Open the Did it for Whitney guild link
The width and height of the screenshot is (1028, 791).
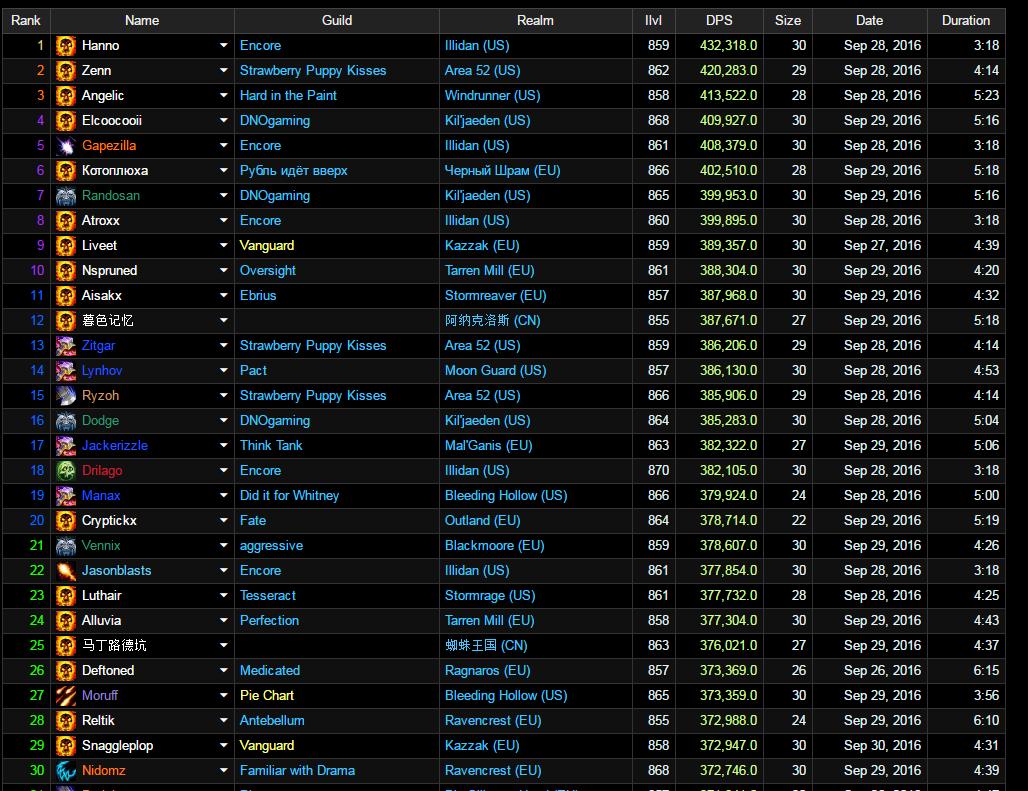coord(290,495)
